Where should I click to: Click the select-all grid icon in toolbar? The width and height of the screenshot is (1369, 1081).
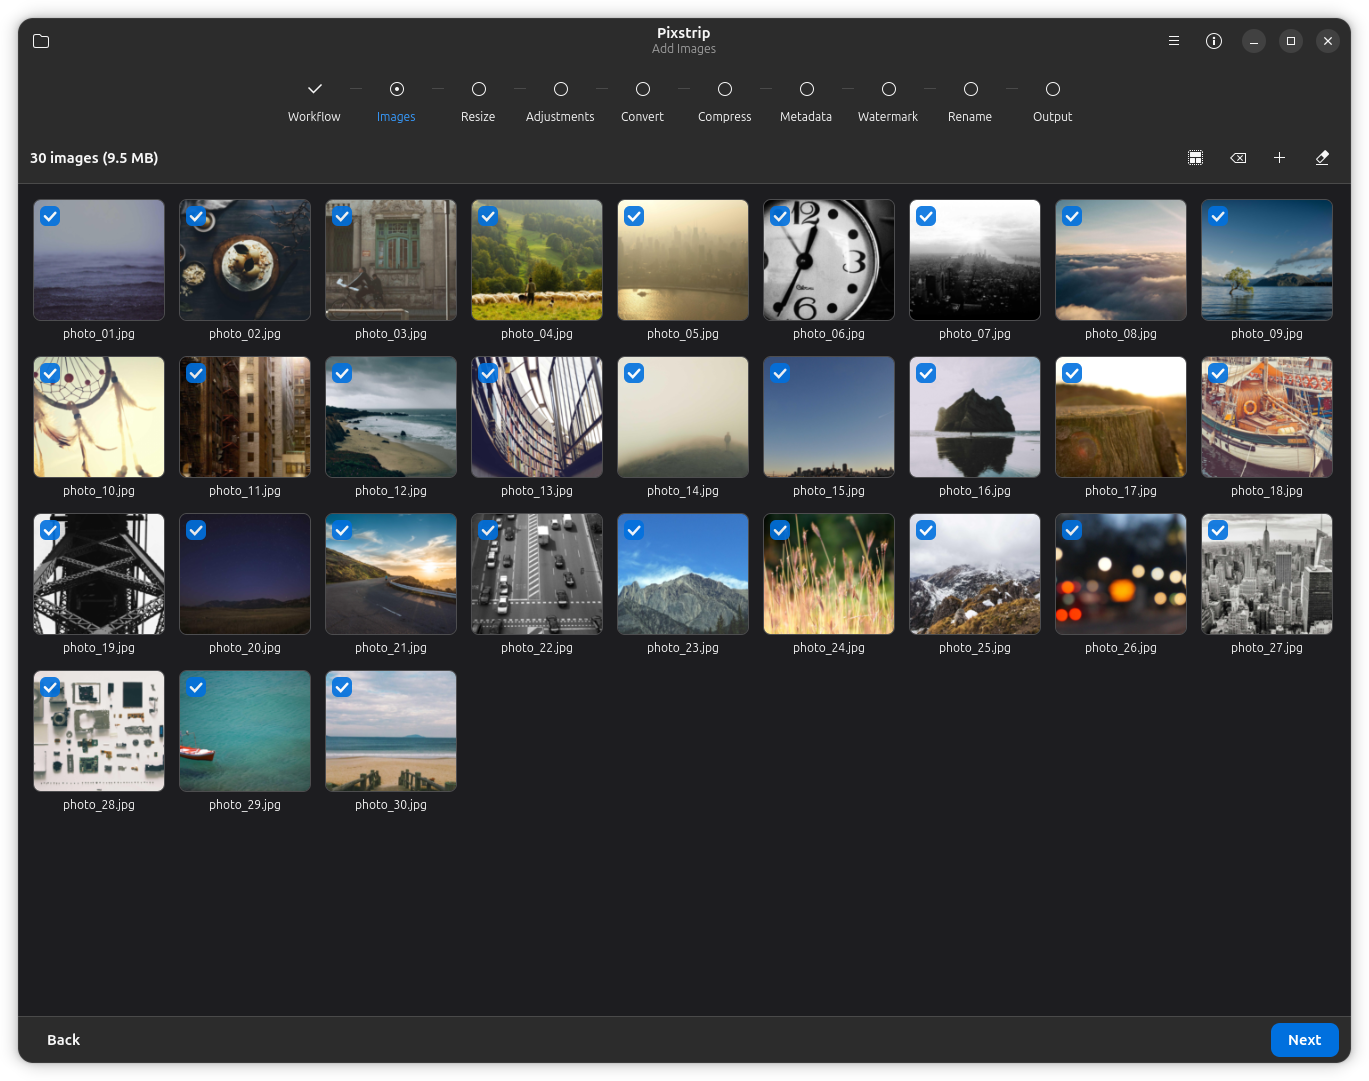[x=1195, y=158]
